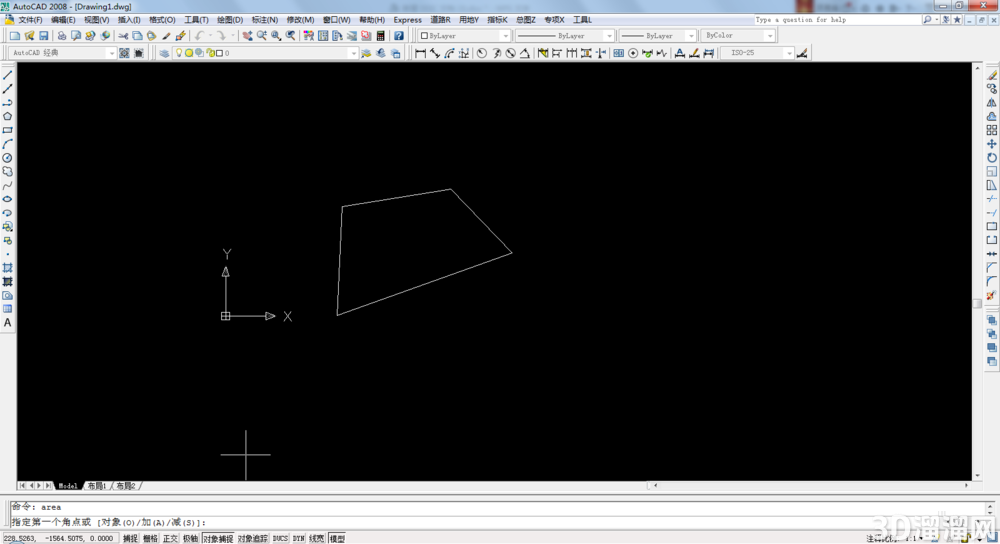Select the Erase modify tool
1000x544 pixels.
click(x=992, y=75)
